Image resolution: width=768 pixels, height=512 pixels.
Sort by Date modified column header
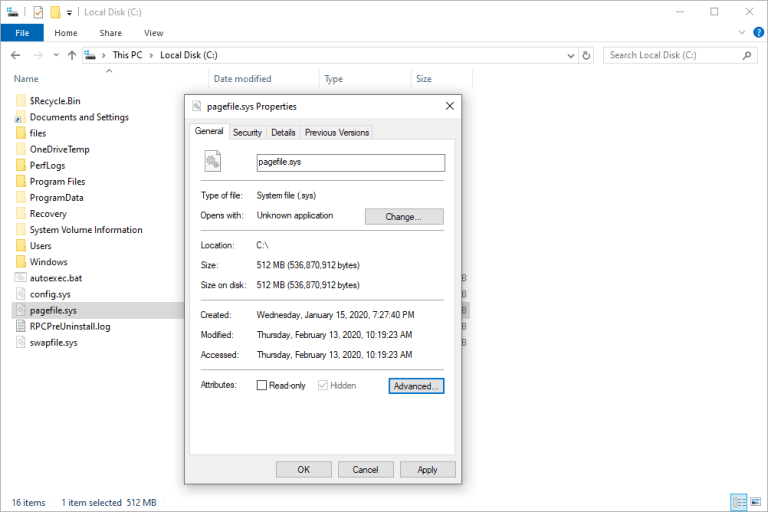coord(242,79)
